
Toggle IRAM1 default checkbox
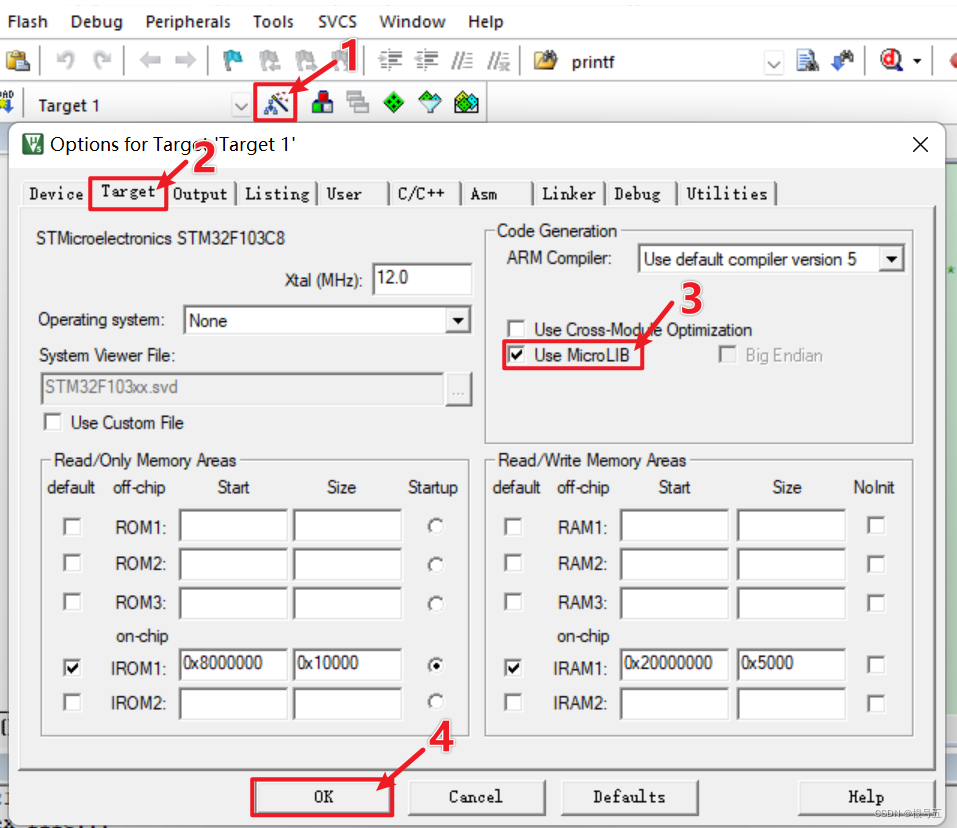coord(513,668)
